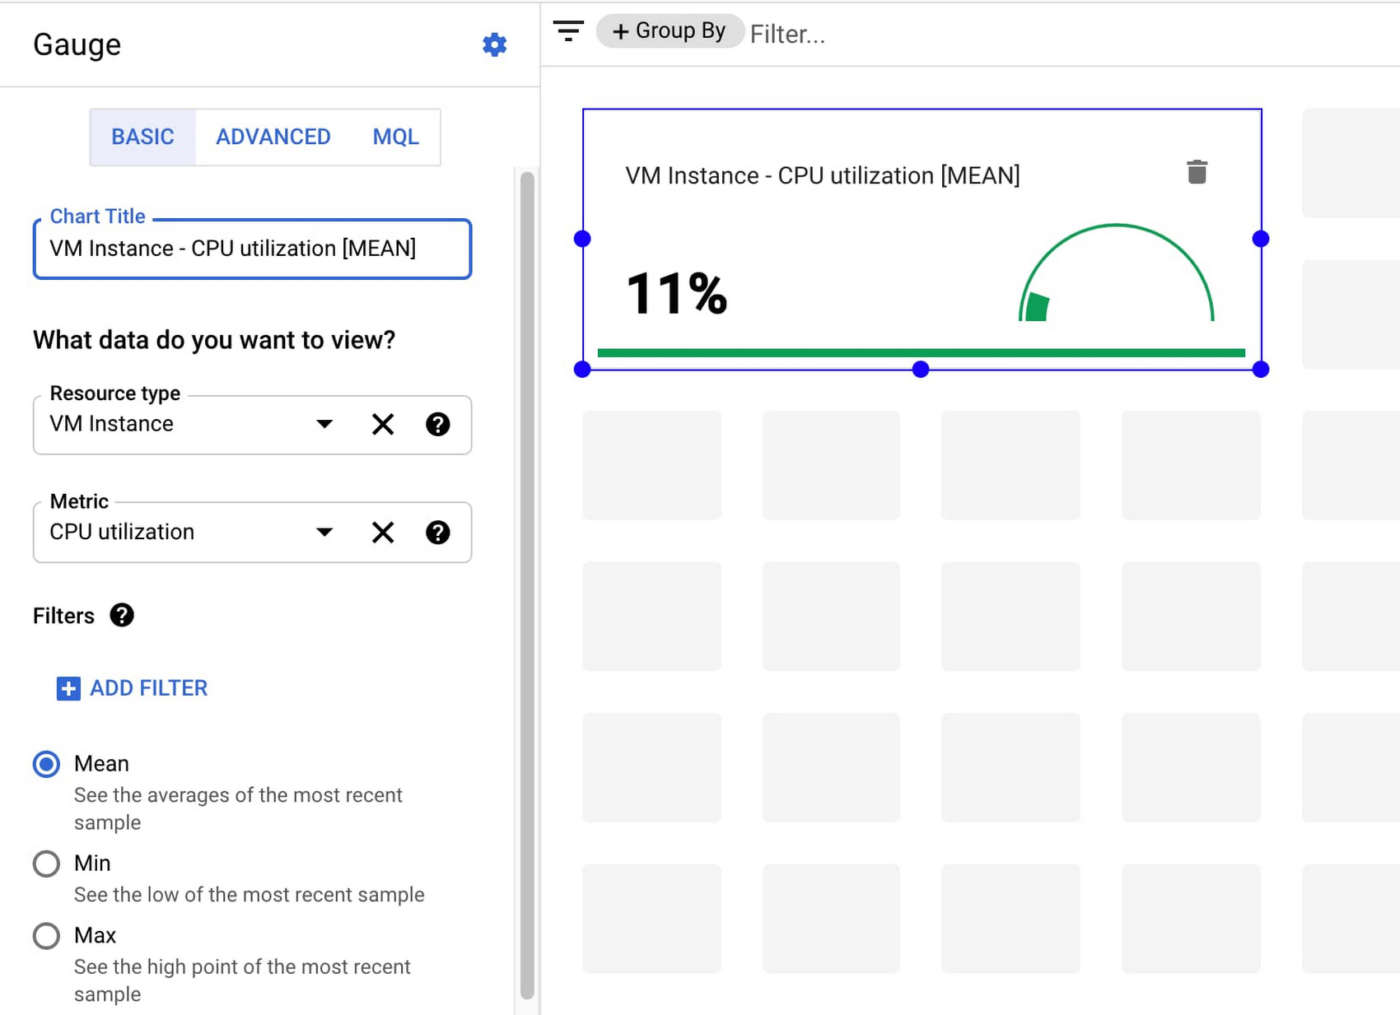Open the Gauge settings gear icon
1400x1015 pixels.
click(x=494, y=45)
